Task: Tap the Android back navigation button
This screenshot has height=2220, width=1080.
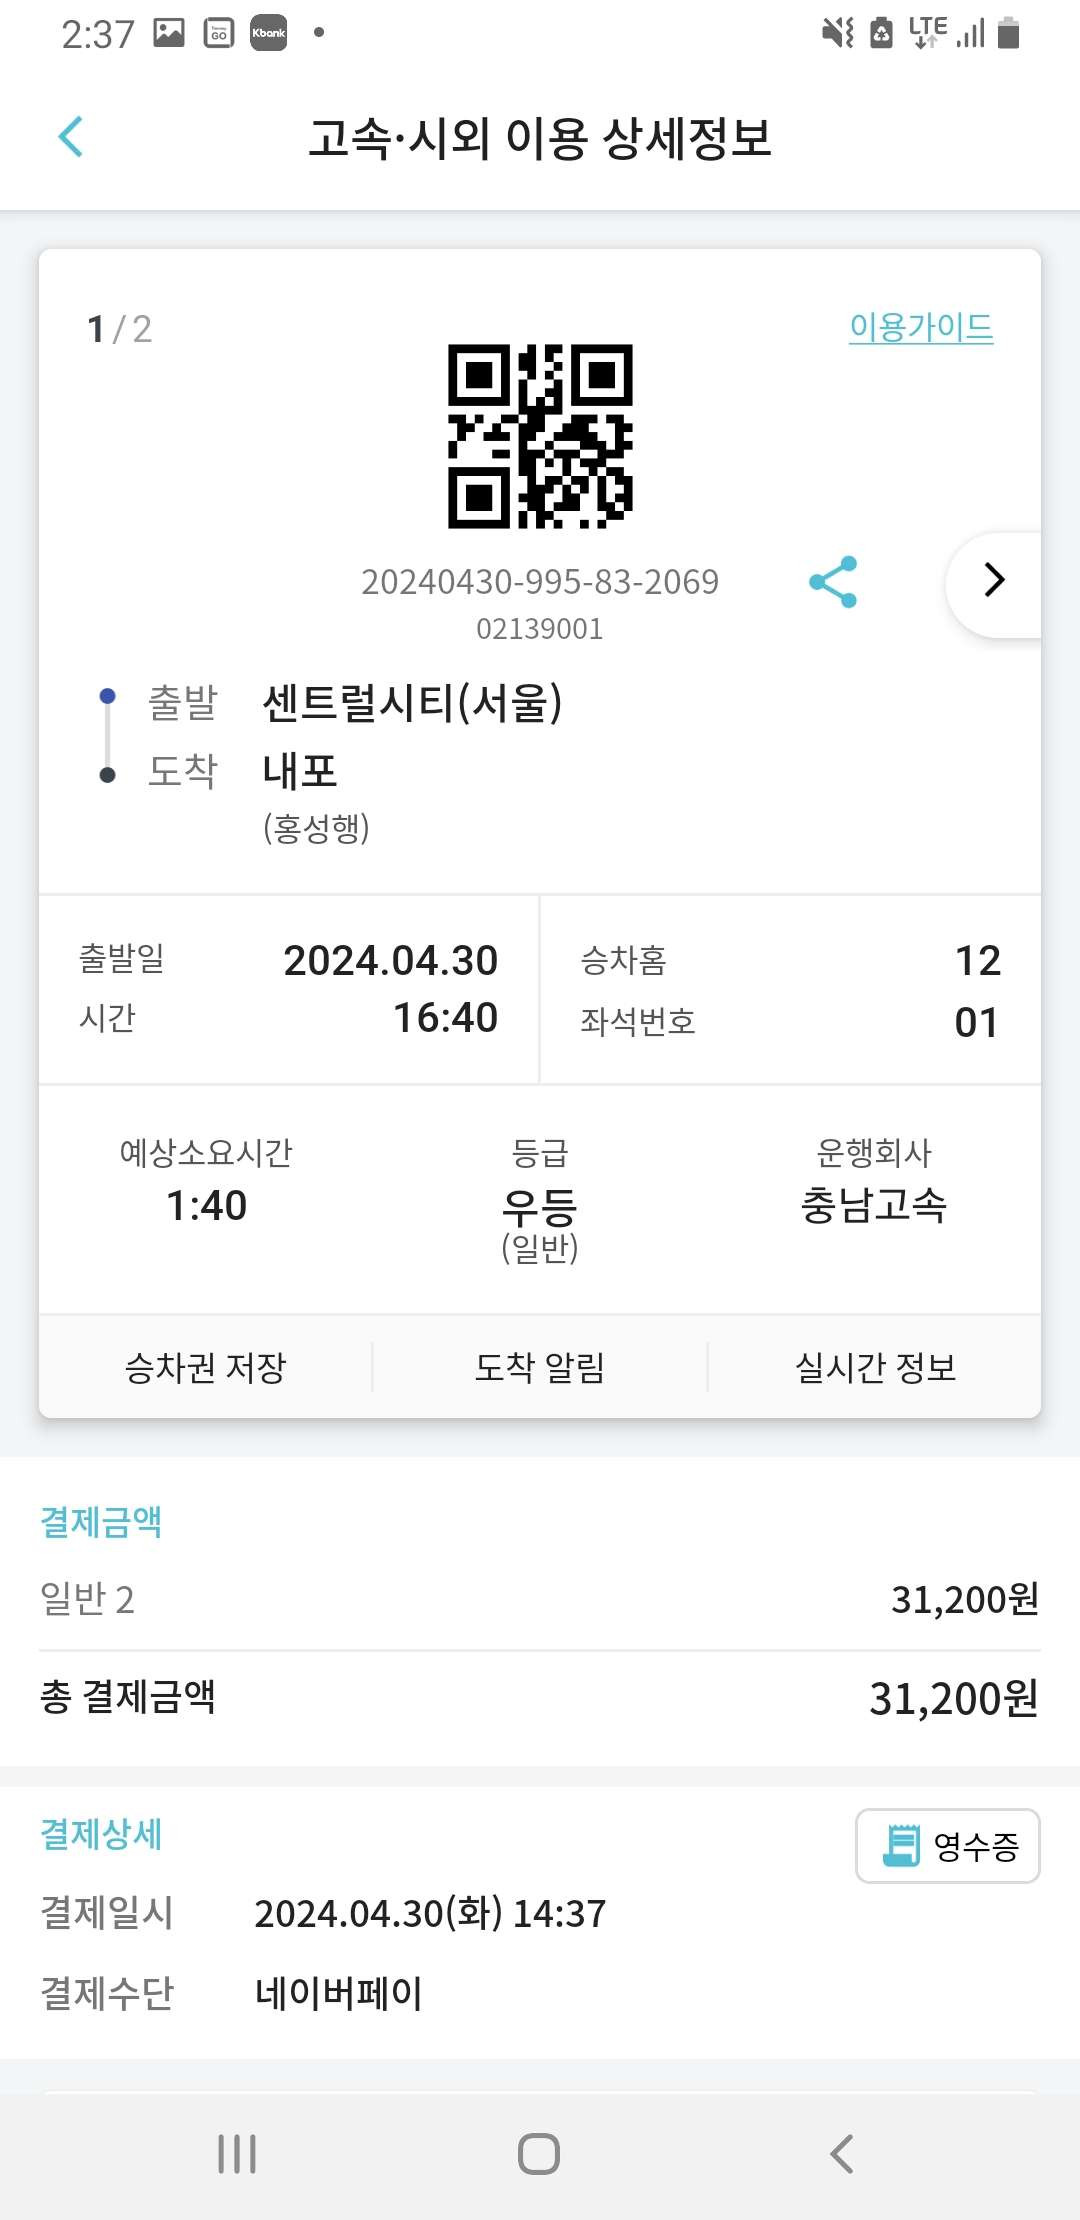Action: (842, 2154)
